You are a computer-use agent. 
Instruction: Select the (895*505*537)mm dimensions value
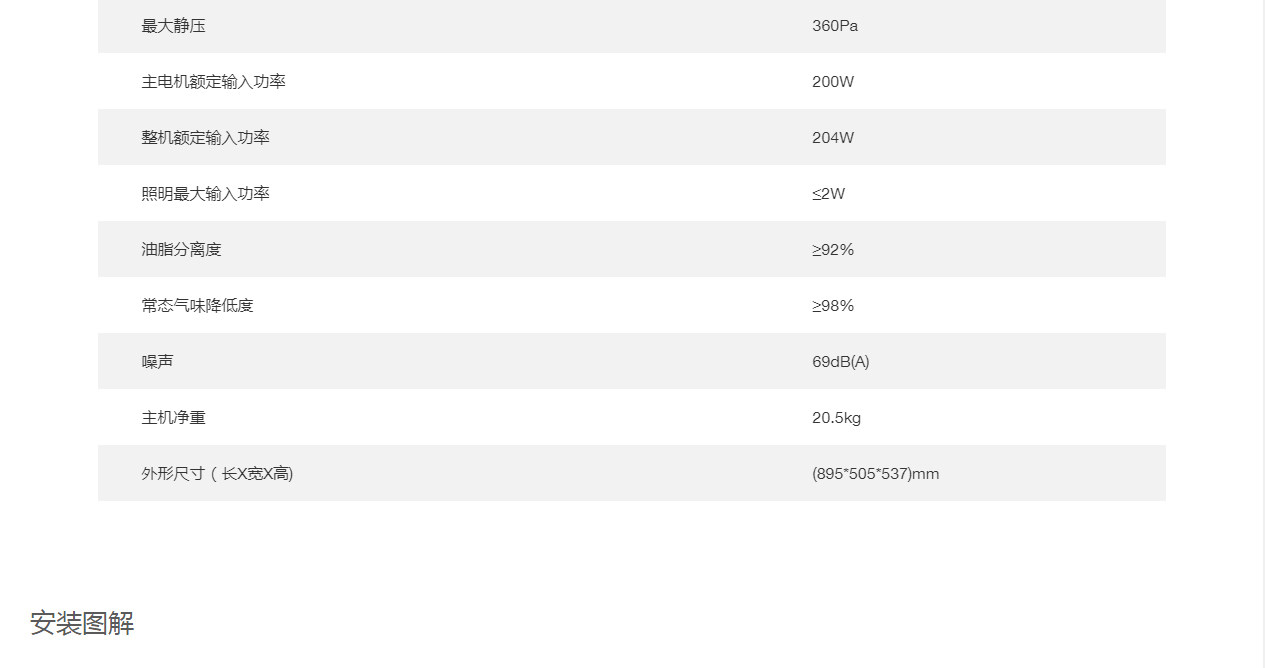875,474
